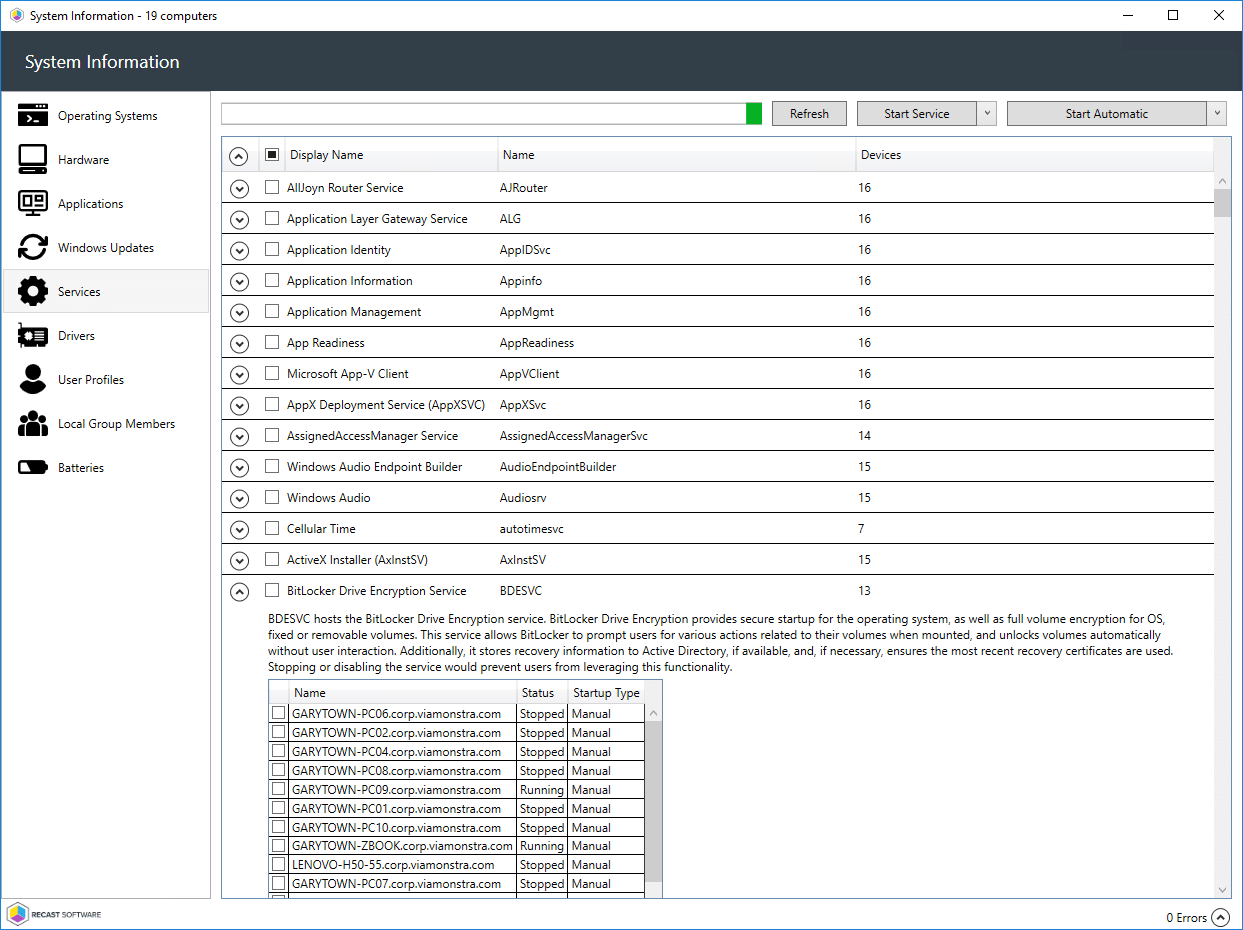Image resolution: width=1243 pixels, height=930 pixels.
Task: Select the GARYTOWN-PC09 computer checkbox
Action: click(278, 789)
